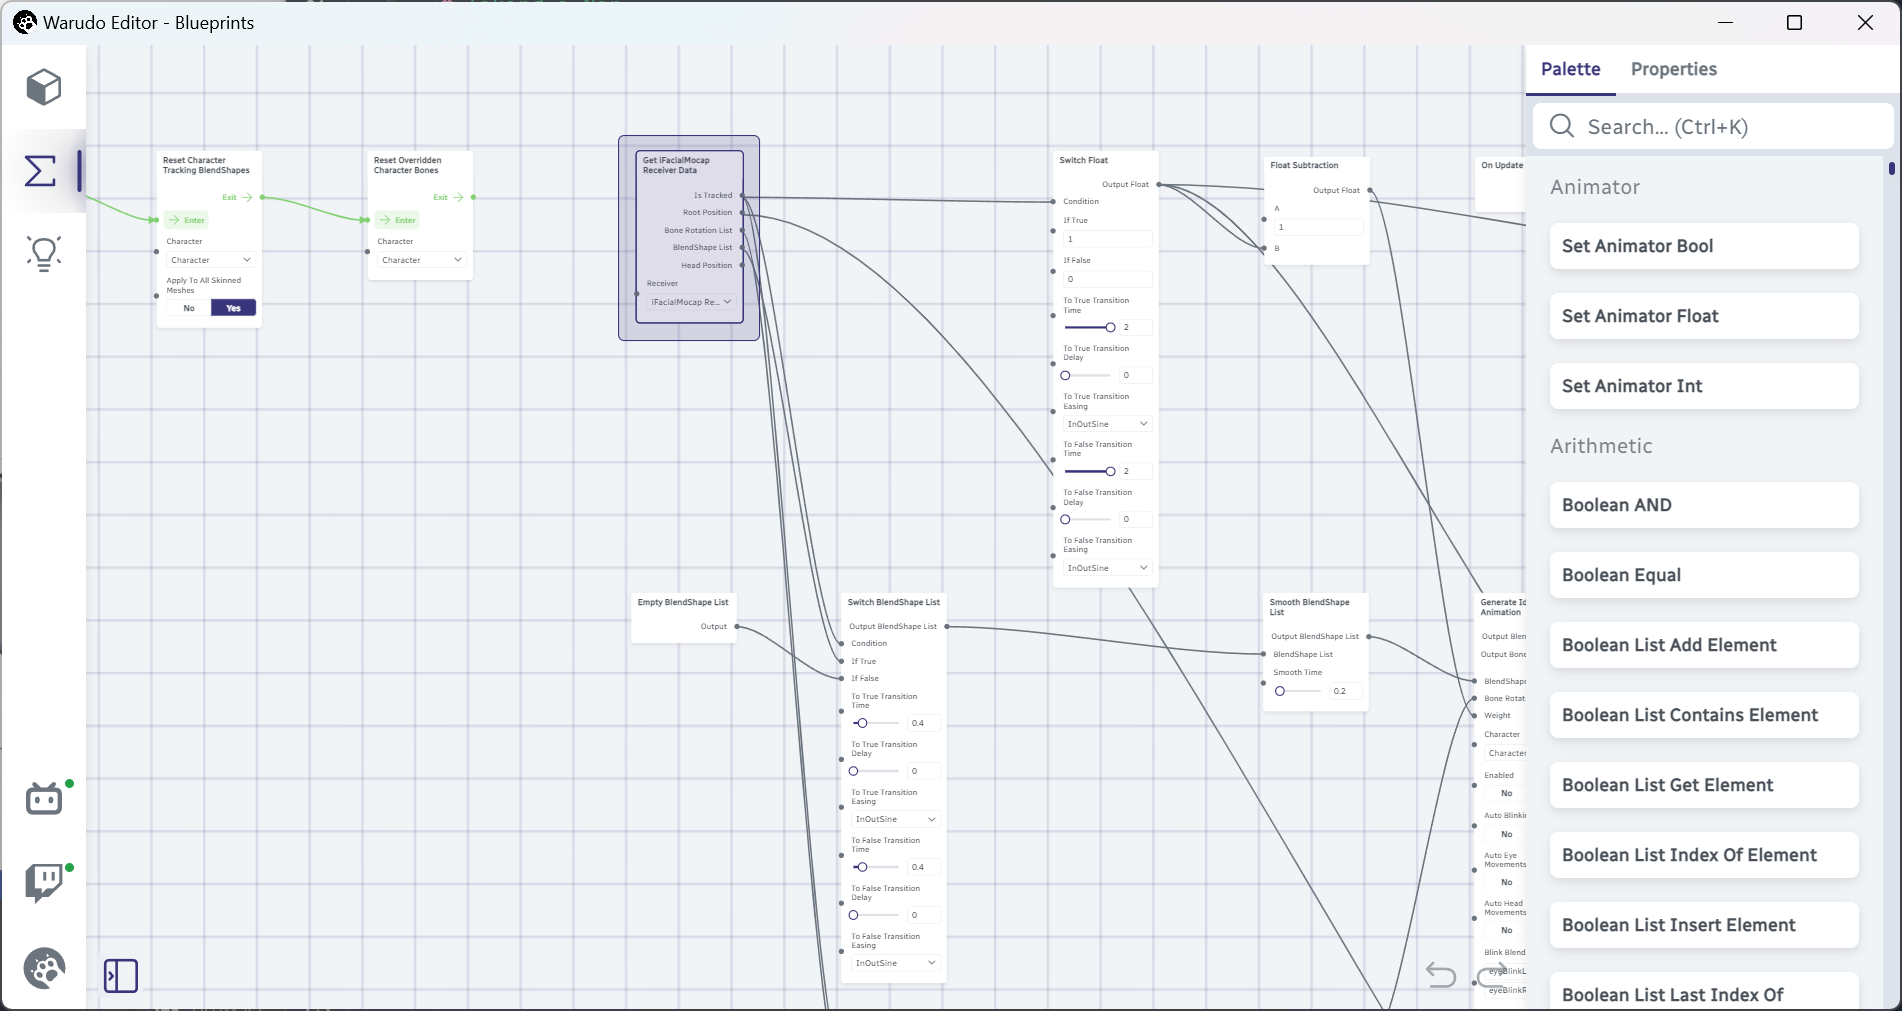Add Boolean List Insert Element node
The image size is (1902, 1011).
[x=1704, y=925]
